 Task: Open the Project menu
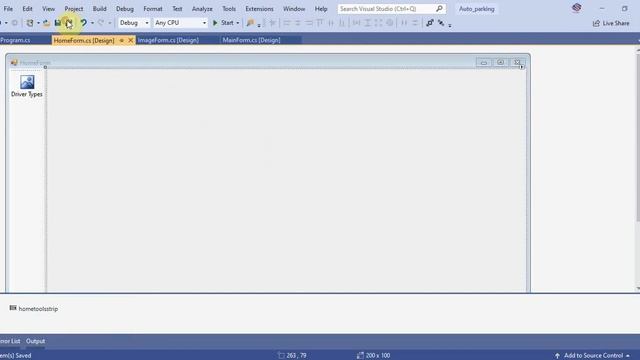[73, 9]
